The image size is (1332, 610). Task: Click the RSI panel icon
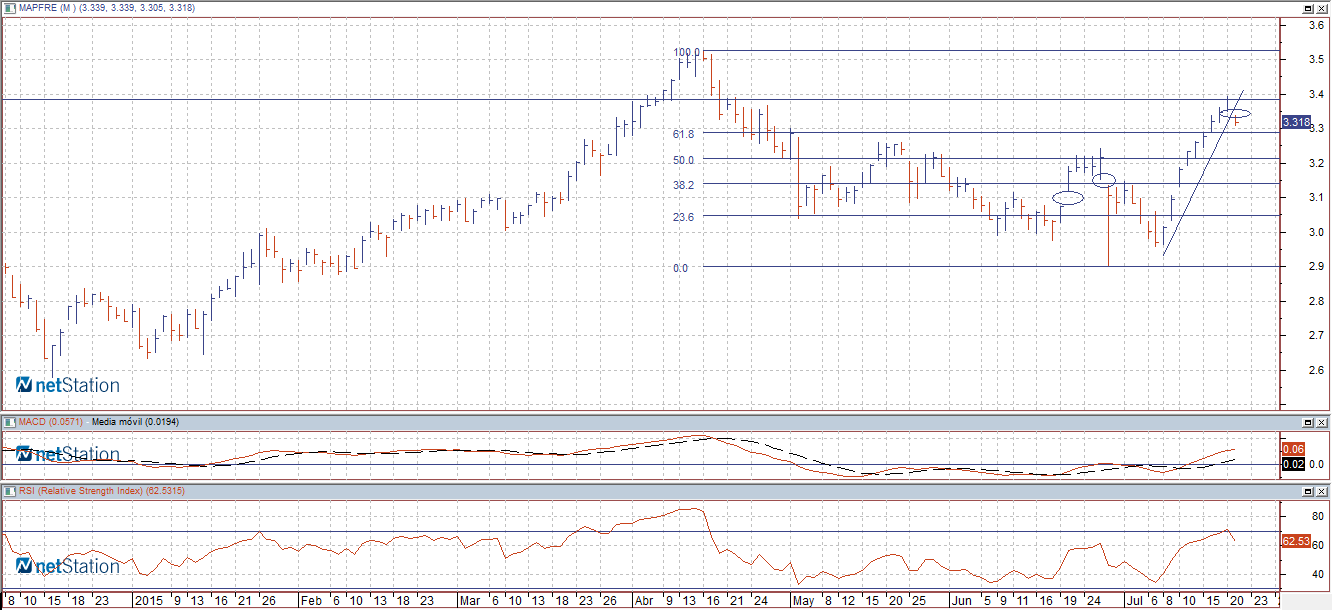[8, 492]
